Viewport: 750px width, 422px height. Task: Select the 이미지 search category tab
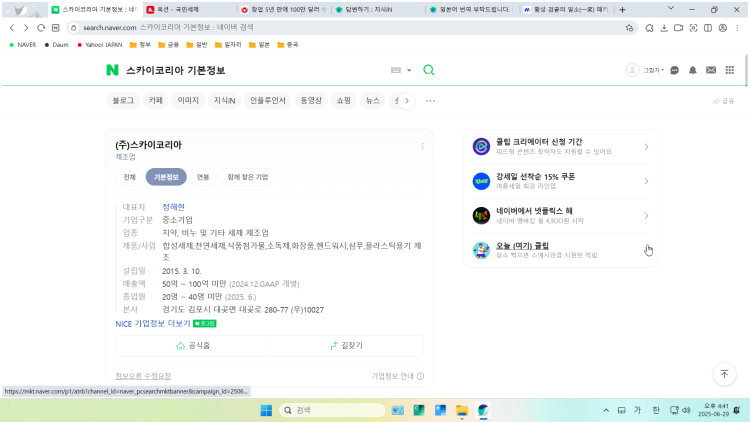(x=188, y=100)
